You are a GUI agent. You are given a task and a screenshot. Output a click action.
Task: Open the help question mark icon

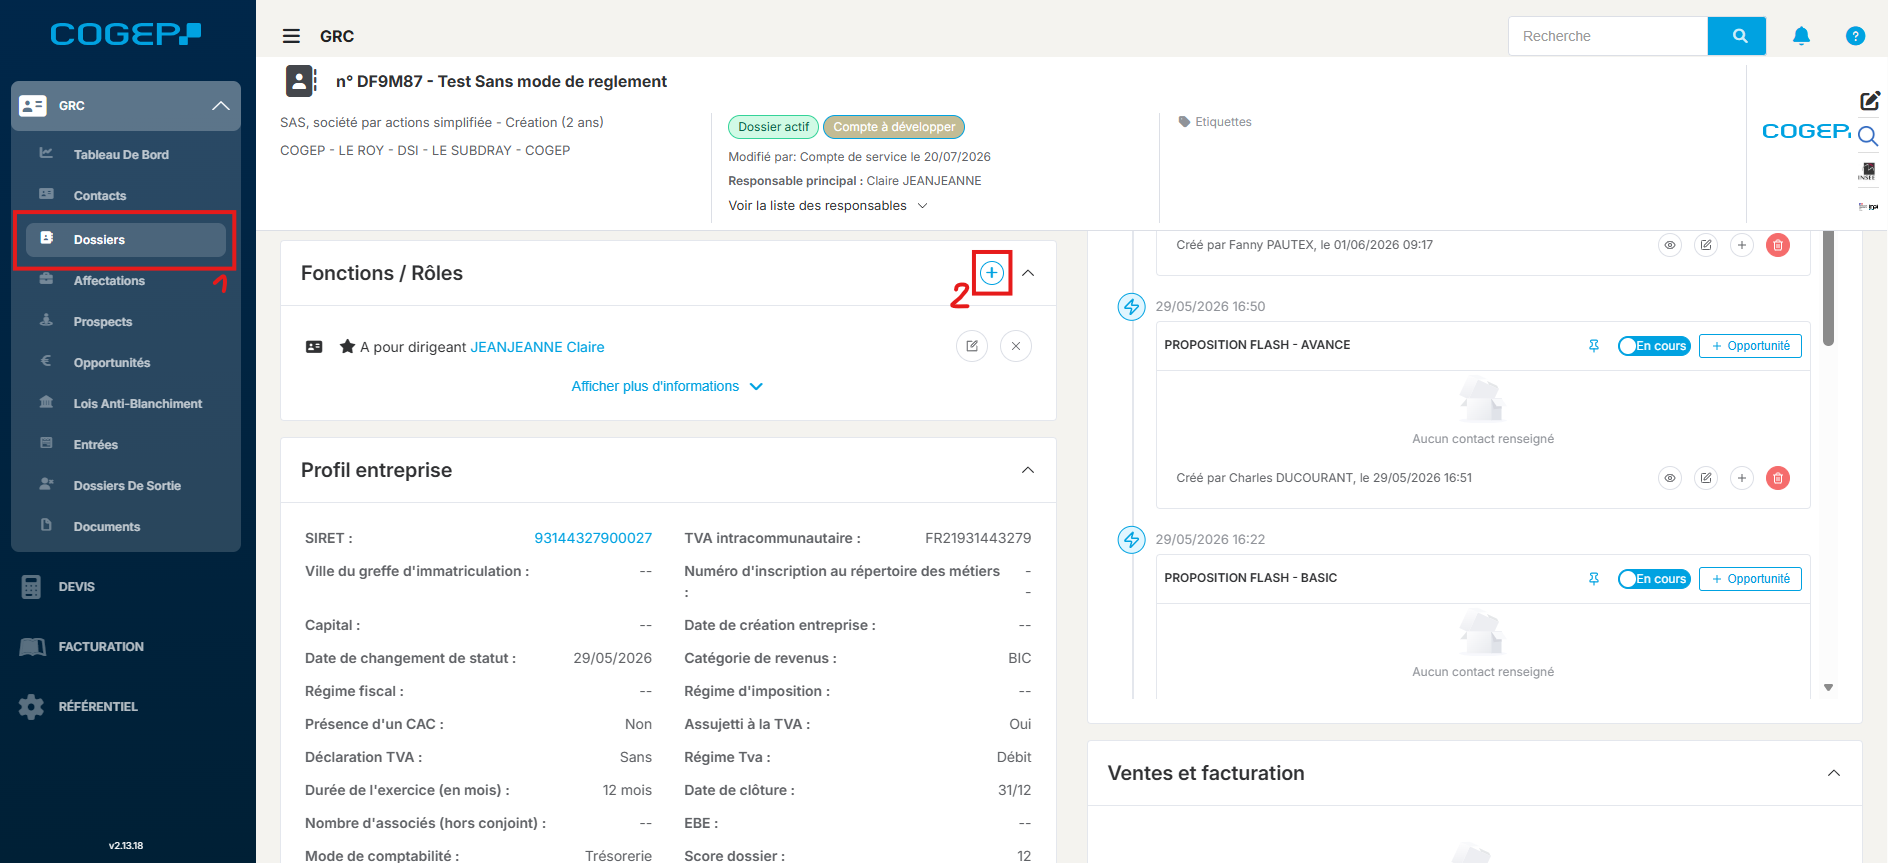click(x=1855, y=36)
